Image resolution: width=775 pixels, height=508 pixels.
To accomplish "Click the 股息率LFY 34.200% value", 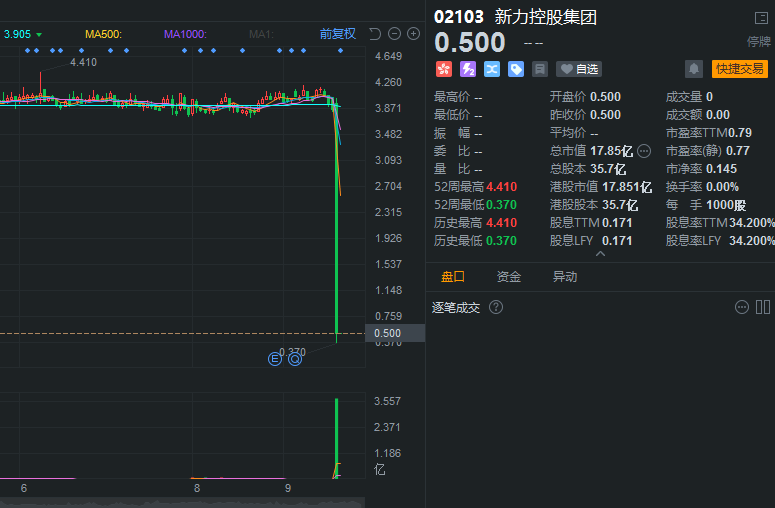I will (x=752, y=241).
